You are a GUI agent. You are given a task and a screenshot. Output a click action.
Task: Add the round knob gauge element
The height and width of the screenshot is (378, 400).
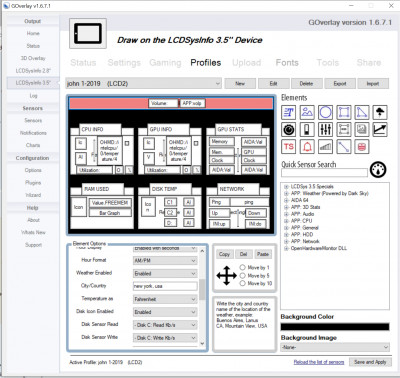click(289, 129)
